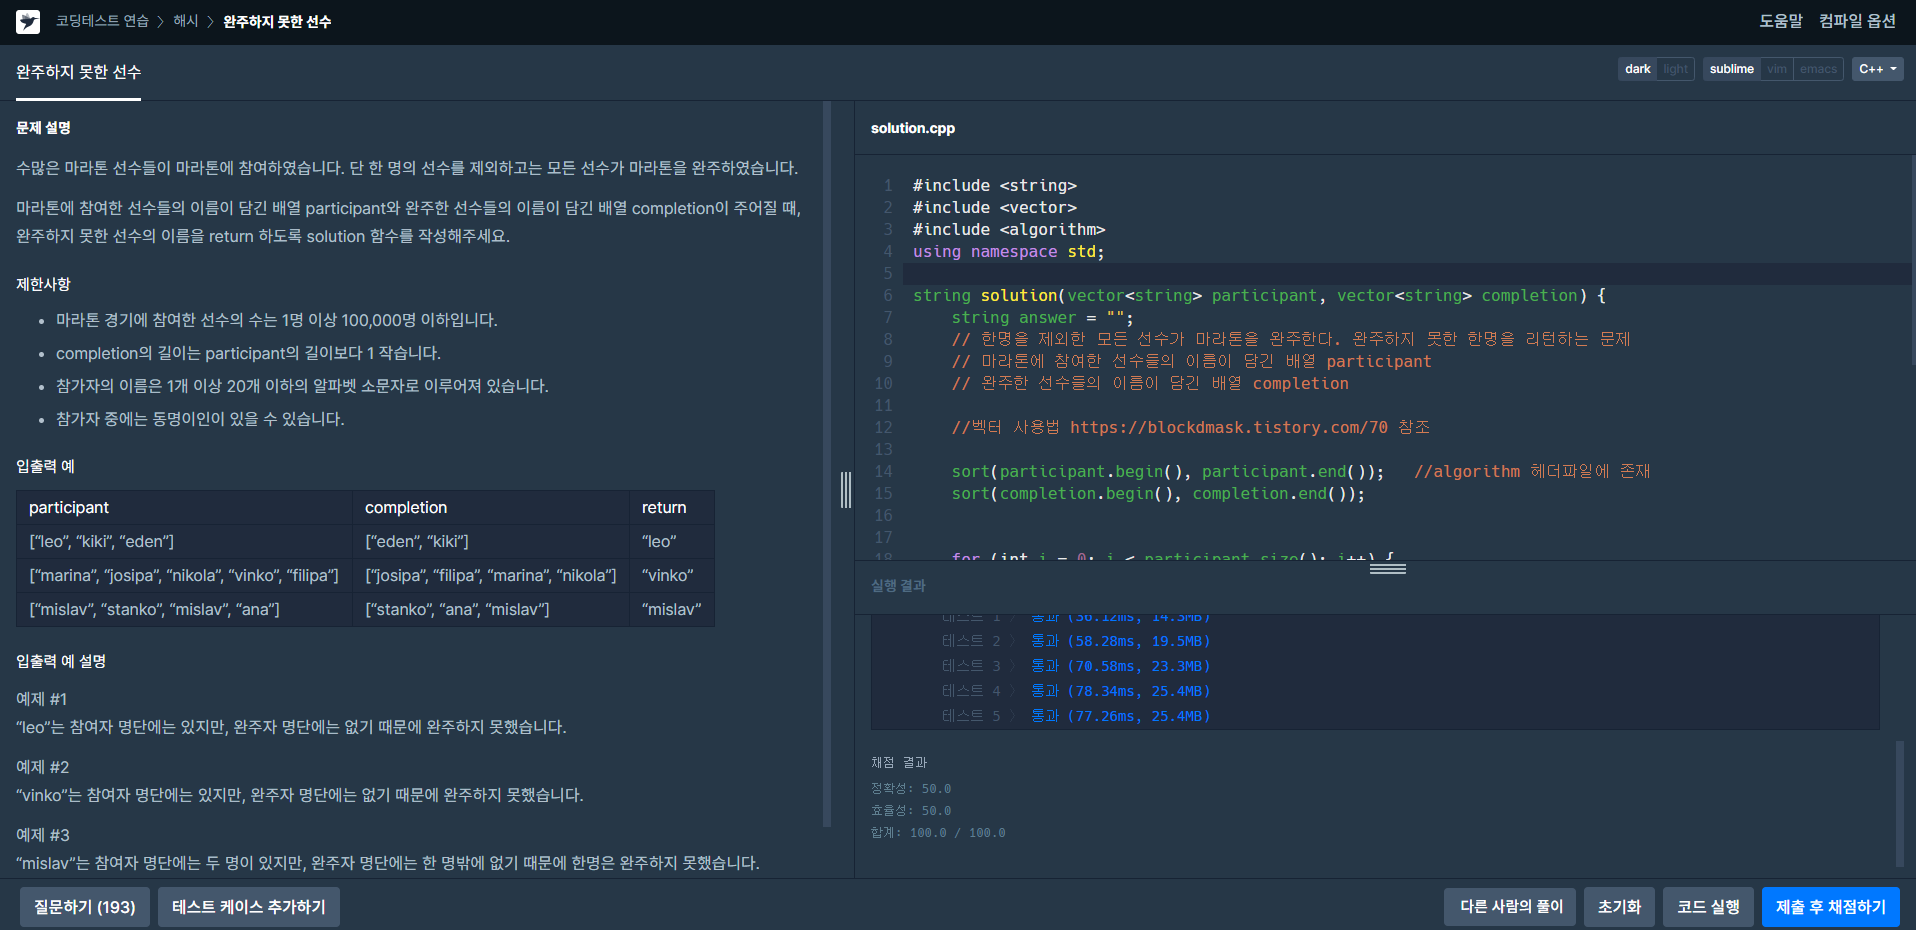This screenshot has width=1916, height=930.
Task: Click the 실행 결과 panel header
Action: pyautogui.click(x=898, y=586)
